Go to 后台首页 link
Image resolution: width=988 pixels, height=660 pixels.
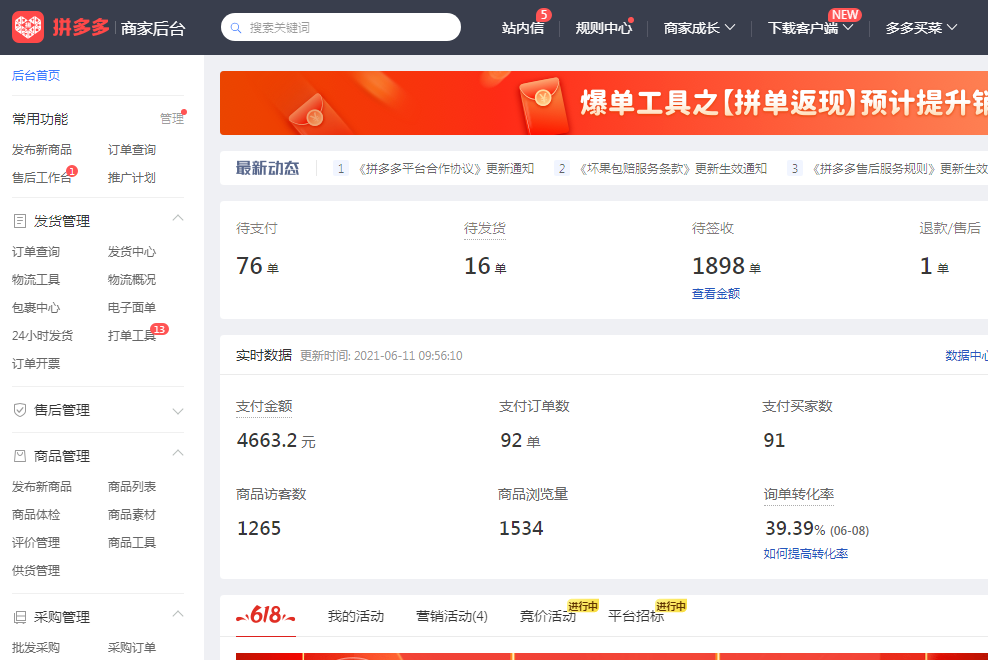point(36,75)
